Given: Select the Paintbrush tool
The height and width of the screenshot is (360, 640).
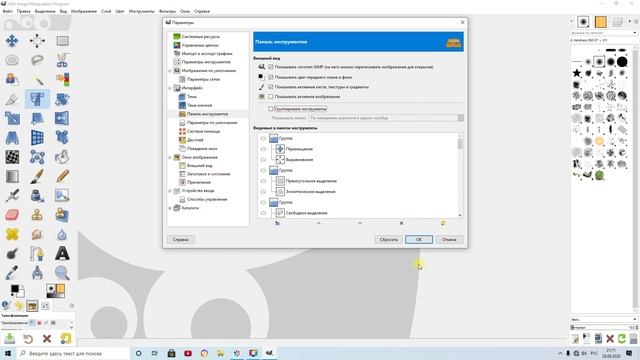Looking at the screenshot, I should pyautogui.click(x=37, y=176).
